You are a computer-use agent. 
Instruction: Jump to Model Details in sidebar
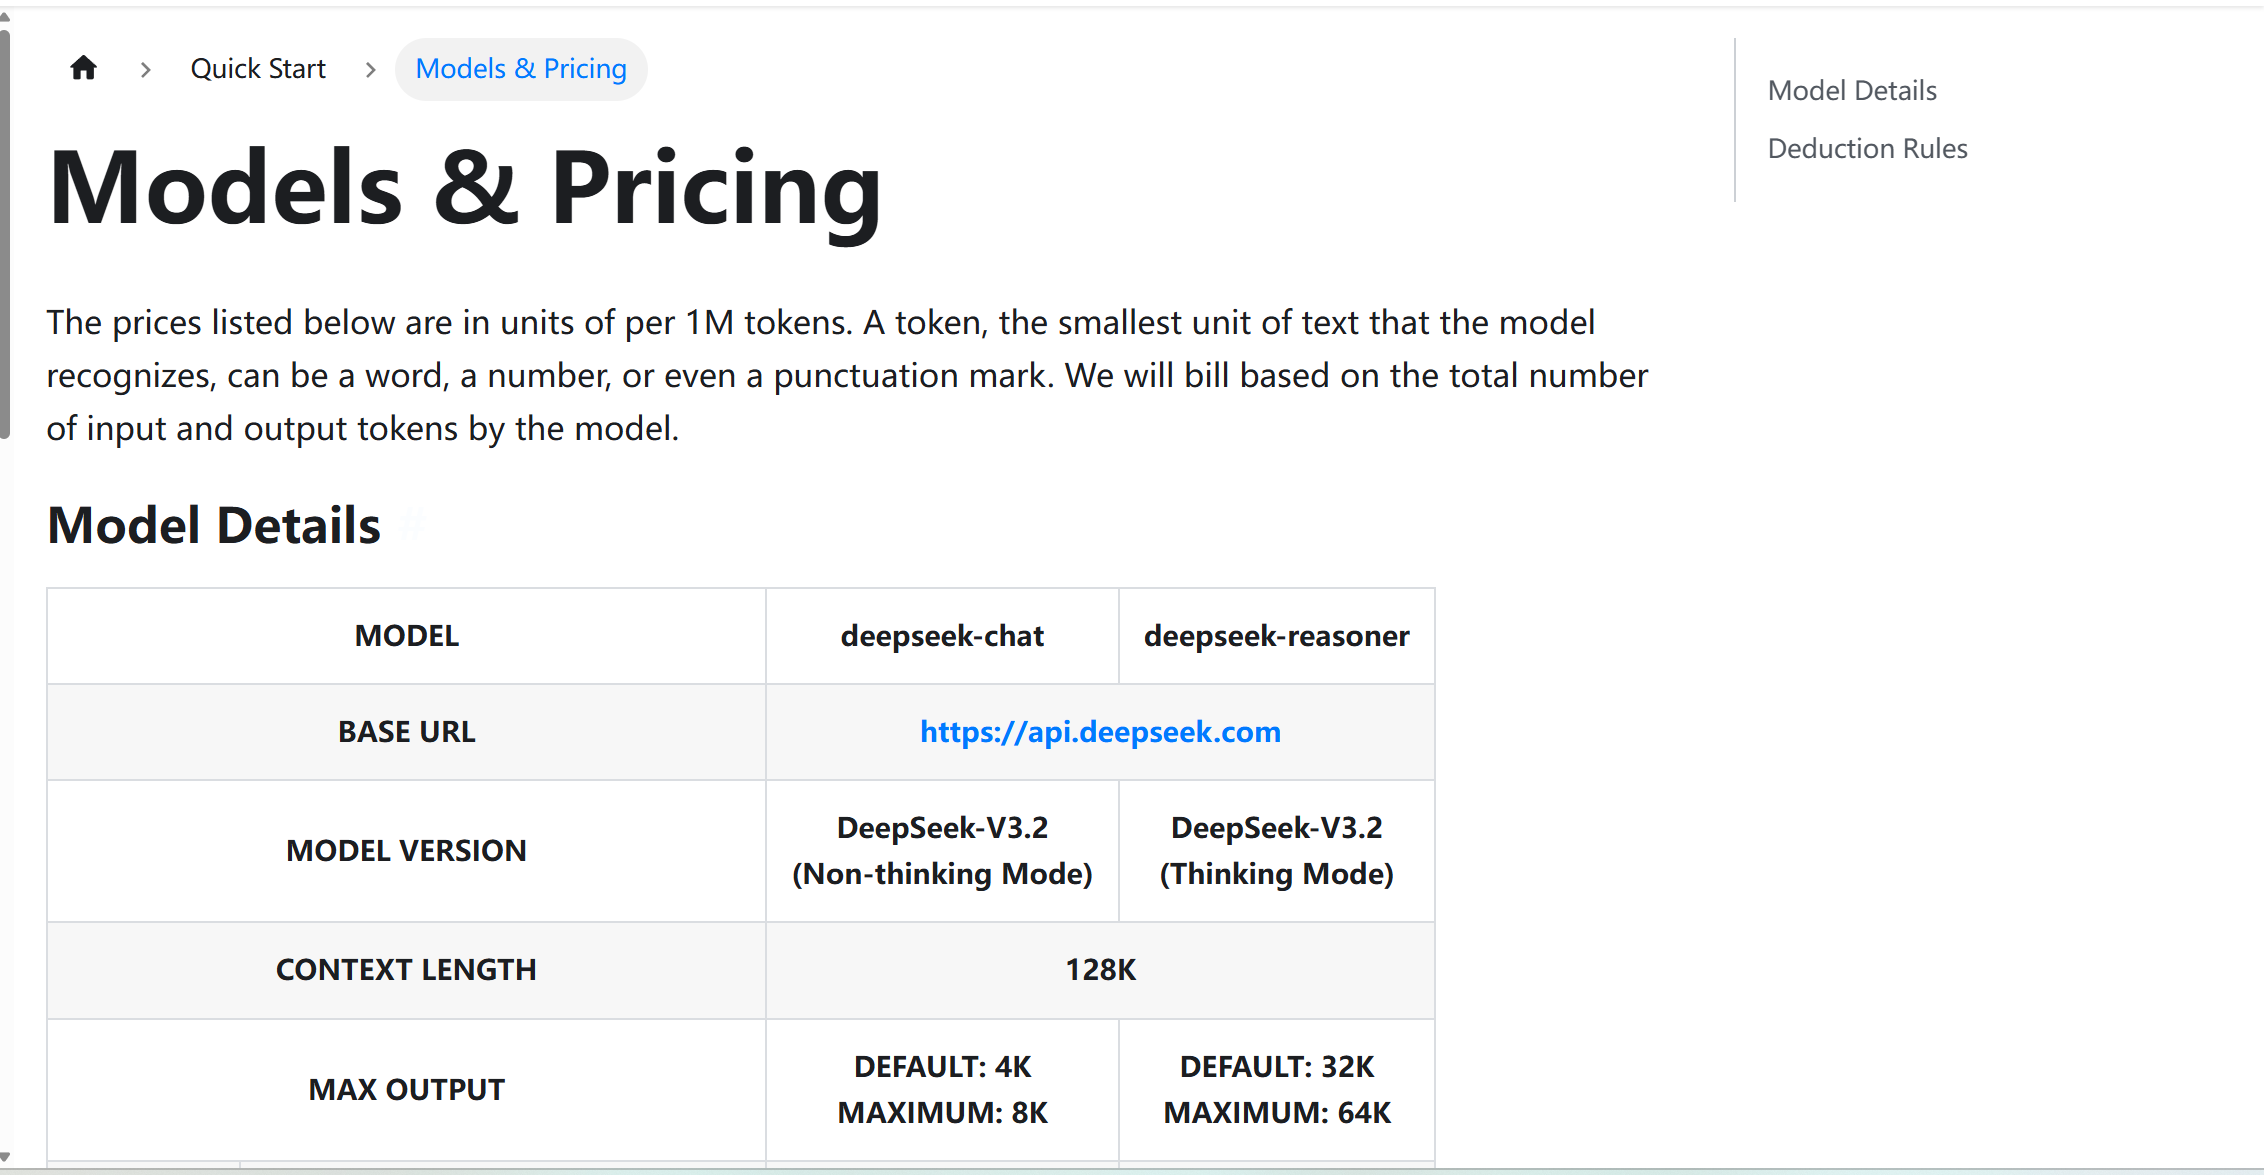tap(1852, 90)
